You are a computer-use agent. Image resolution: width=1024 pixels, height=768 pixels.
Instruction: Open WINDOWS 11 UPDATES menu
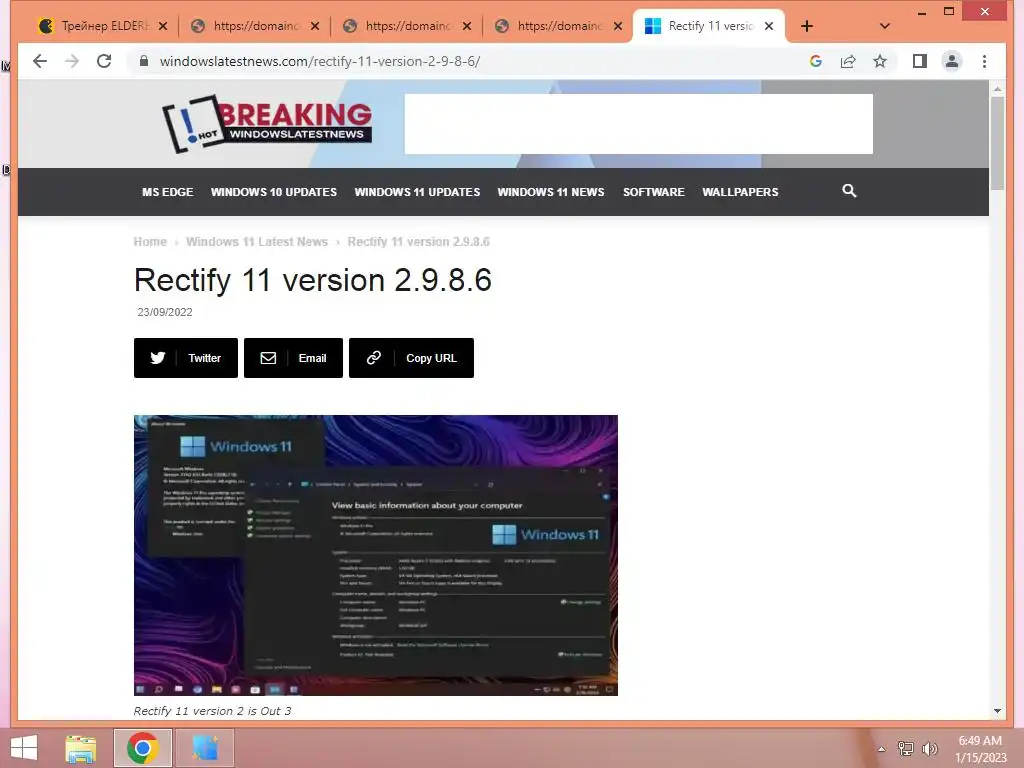[x=417, y=192]
